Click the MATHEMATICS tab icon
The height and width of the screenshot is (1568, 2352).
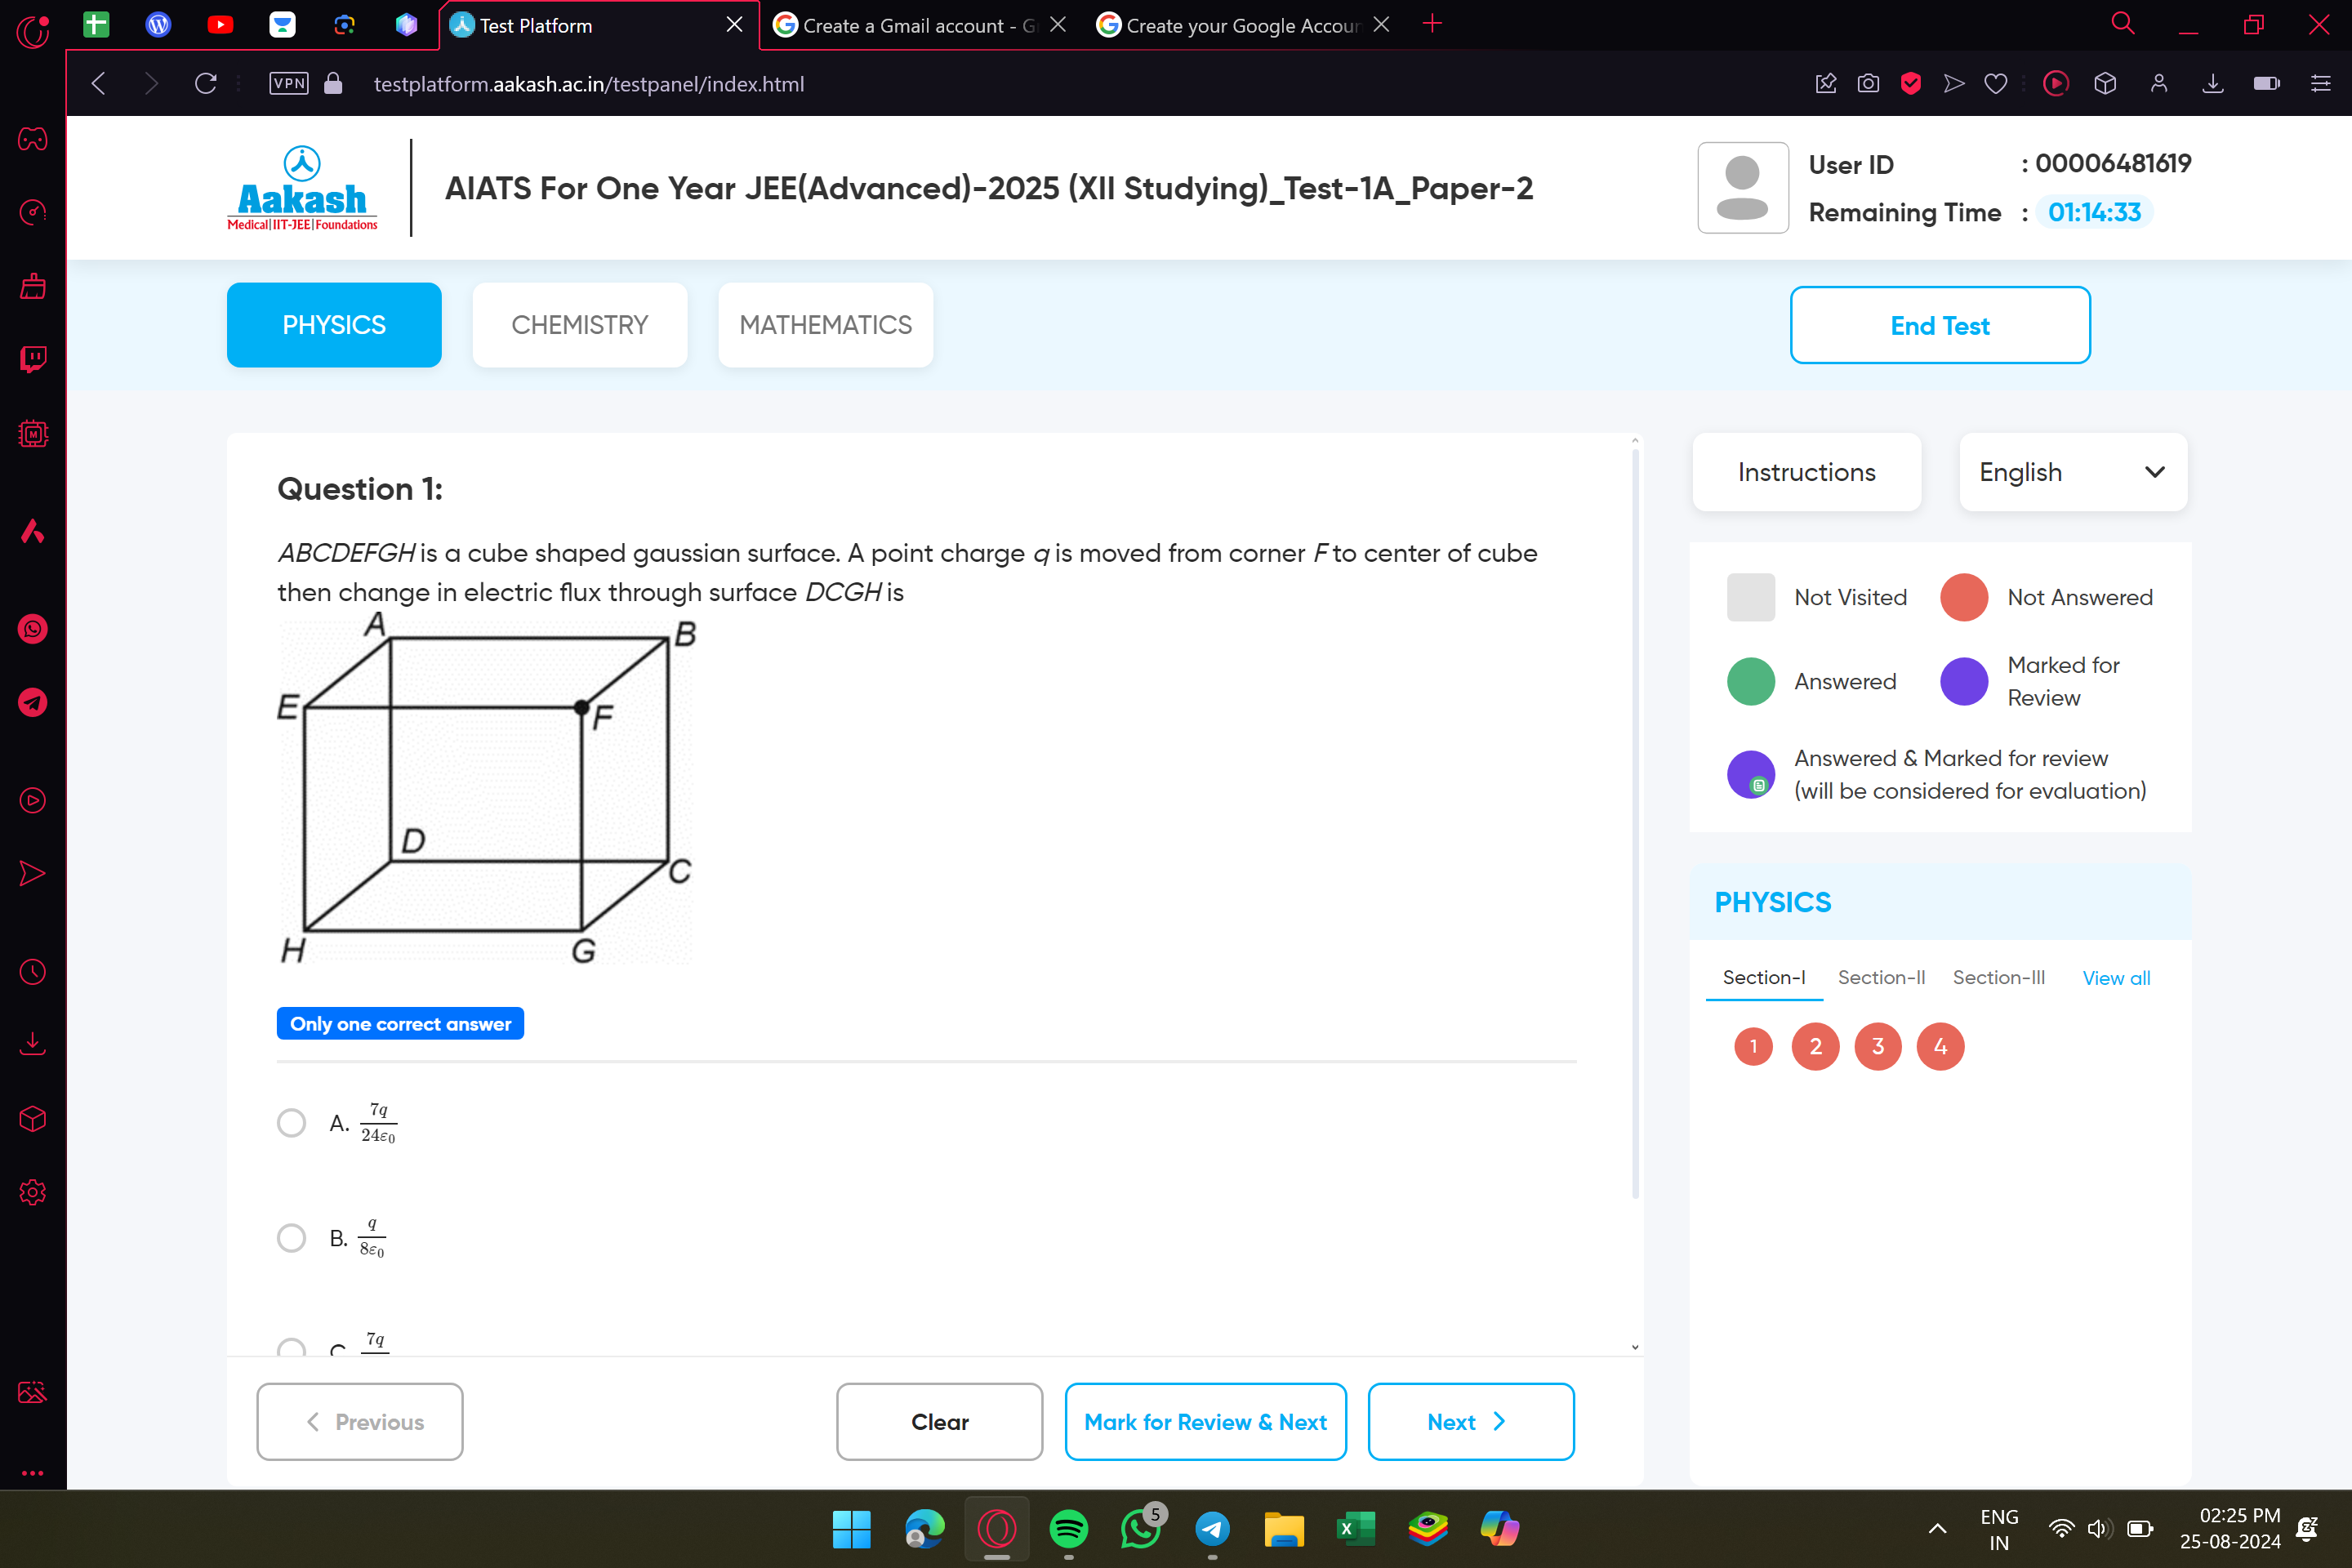(824, 323)
